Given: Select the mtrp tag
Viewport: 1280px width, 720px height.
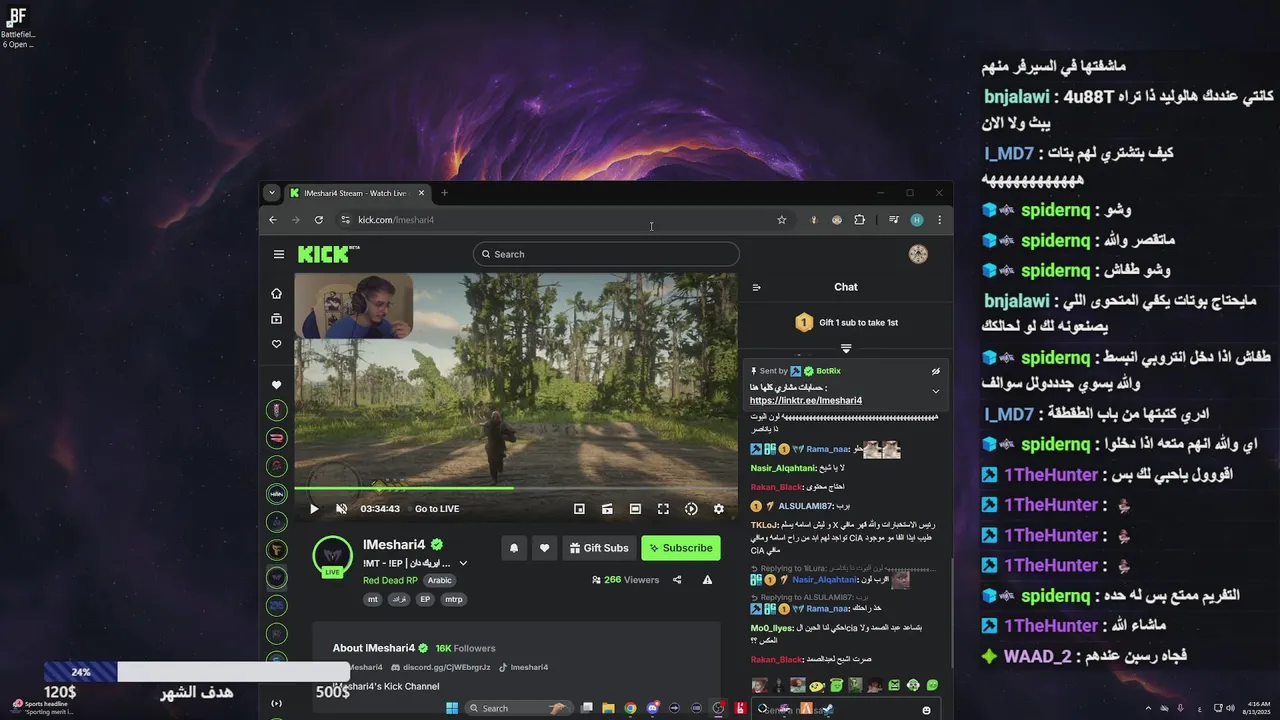Looking at the screenshot, I should tap(453, 599).
